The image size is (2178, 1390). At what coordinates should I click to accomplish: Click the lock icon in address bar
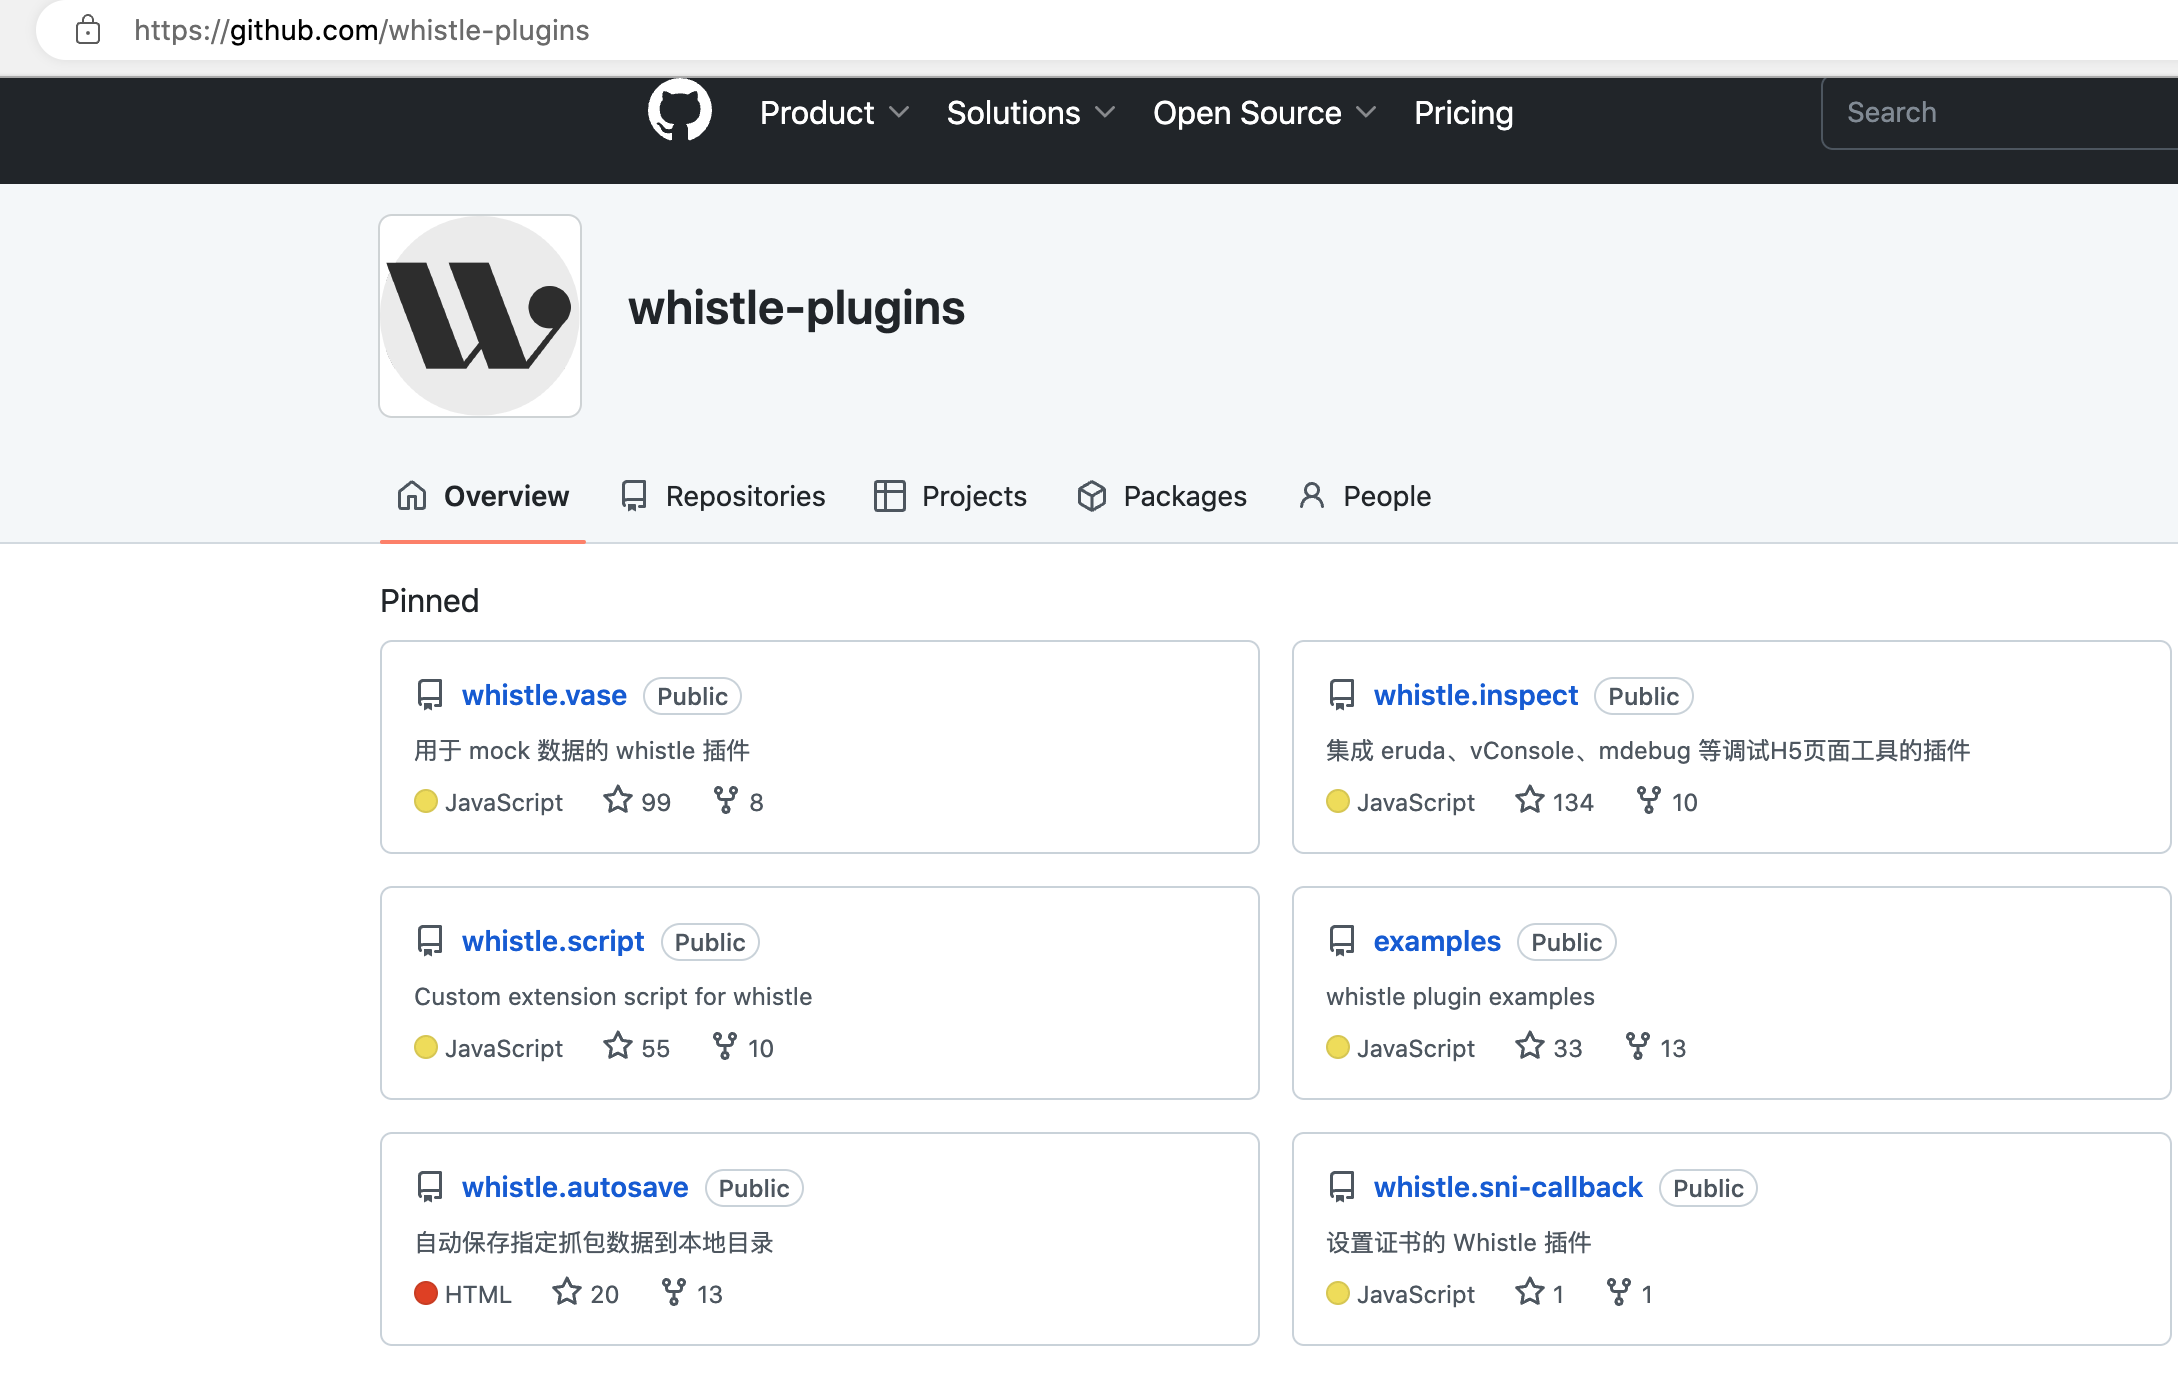pos(88,30)
